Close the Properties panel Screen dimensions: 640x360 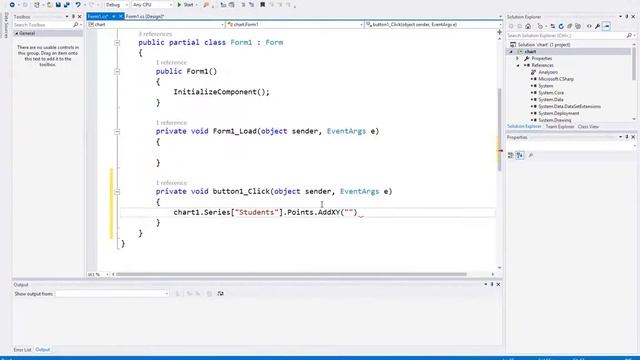tap(633, 137)
